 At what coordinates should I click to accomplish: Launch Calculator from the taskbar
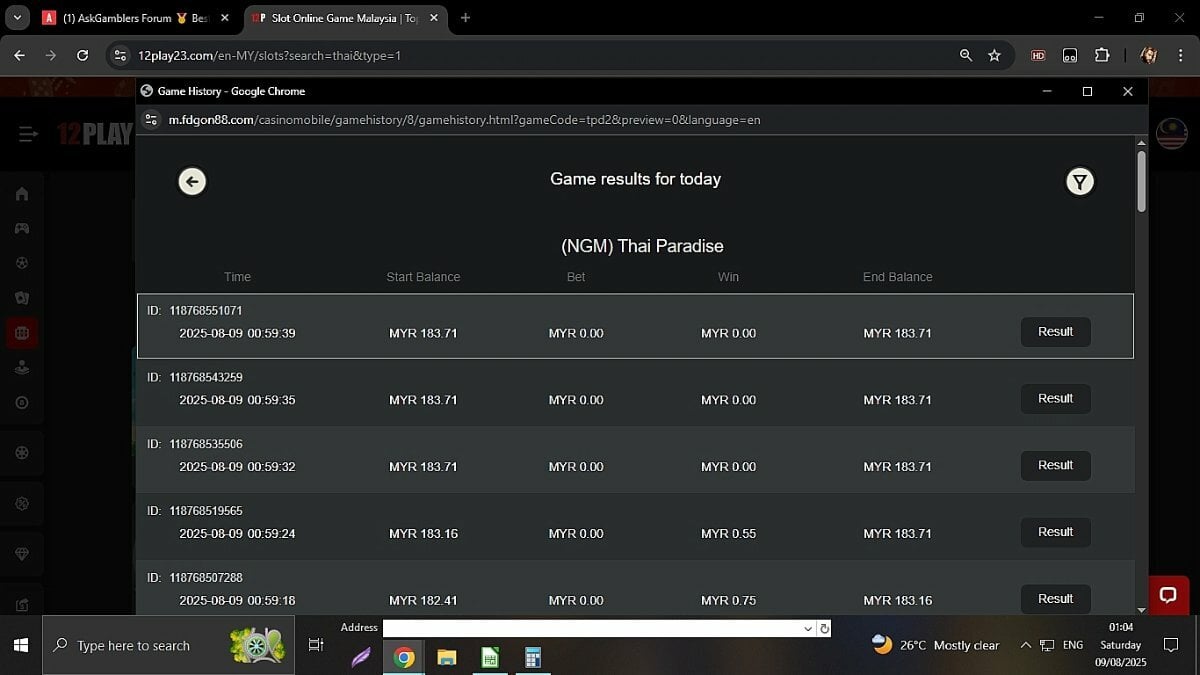point(533,657)
